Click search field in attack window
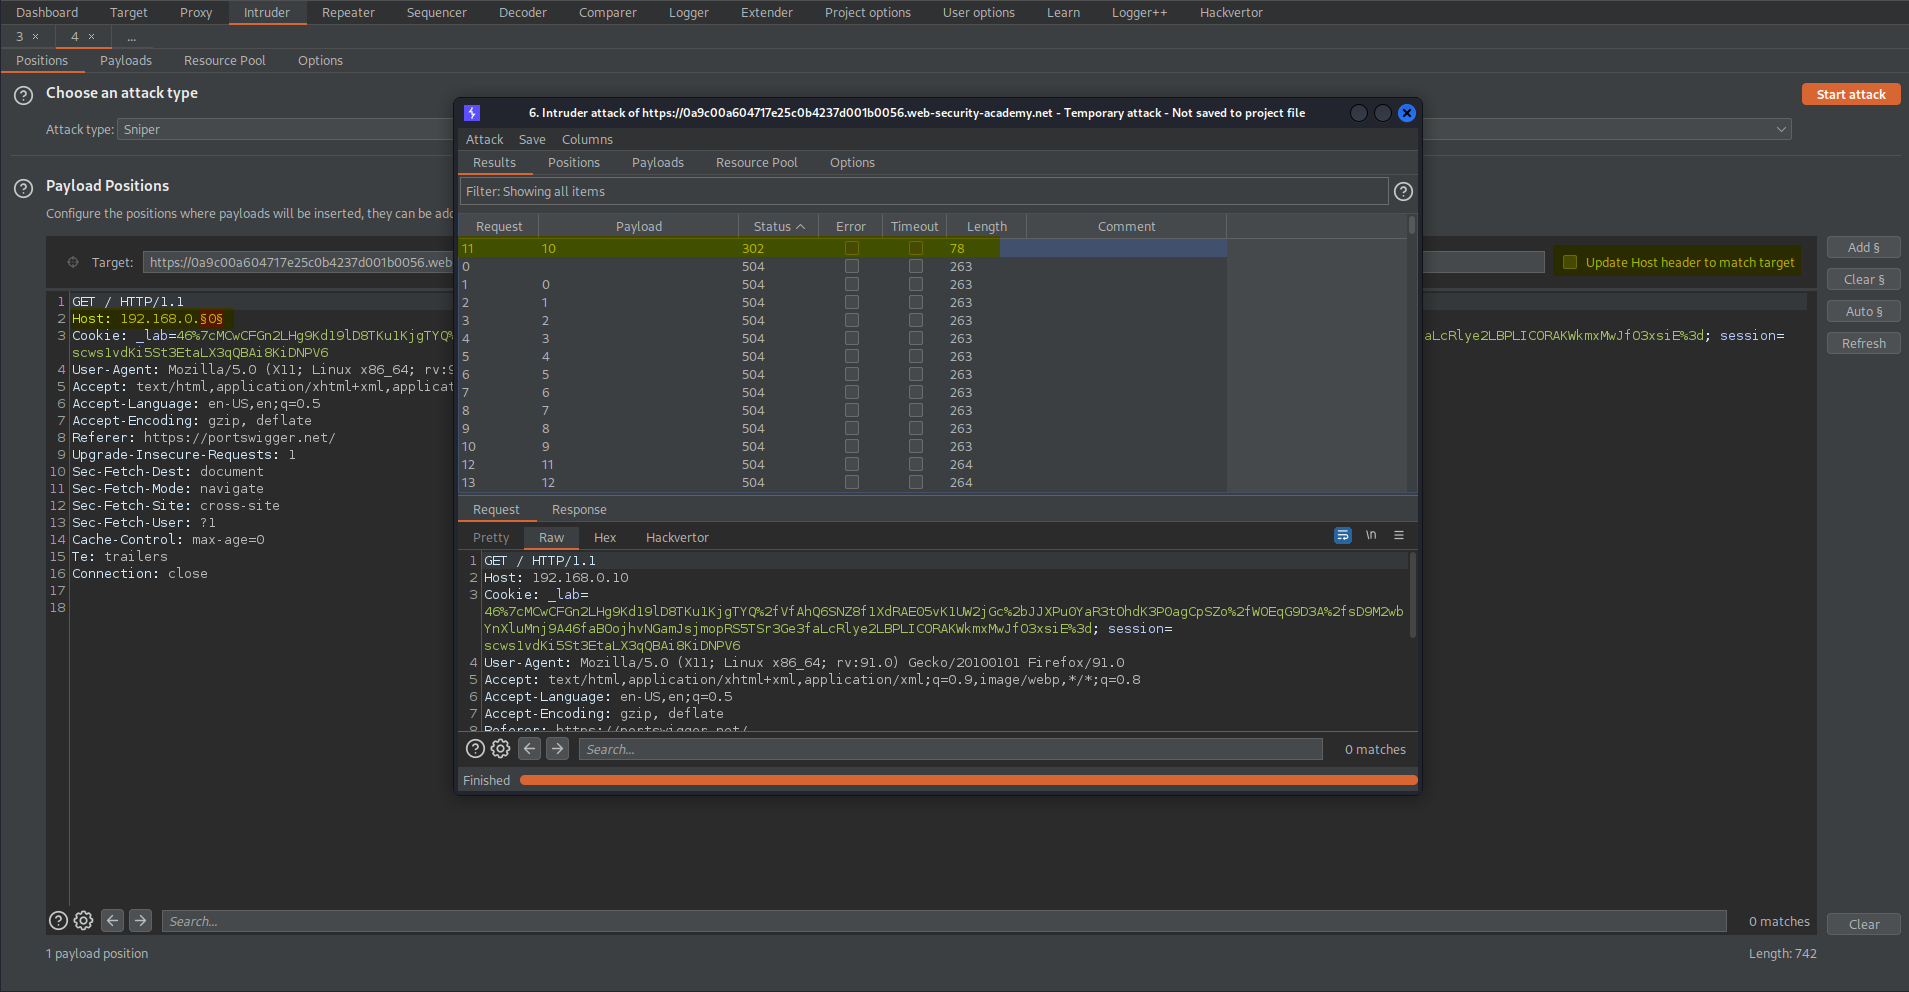Viewport: 1909px width, 992px height. [950, 750]
